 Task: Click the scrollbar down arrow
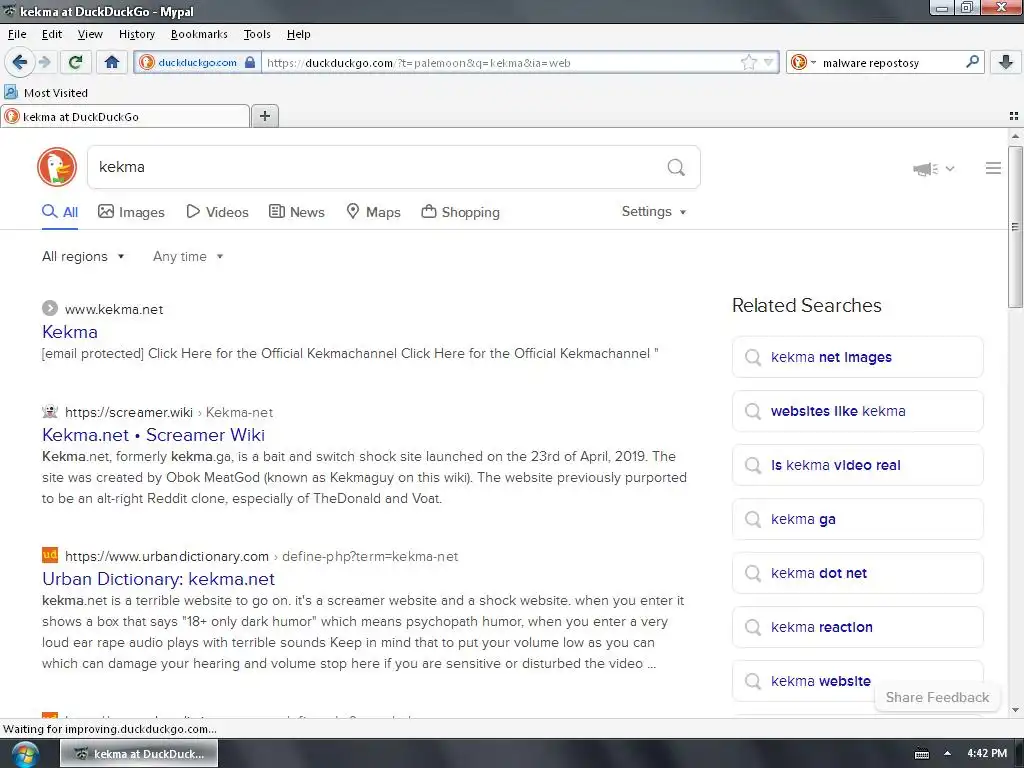(1015, 710)
